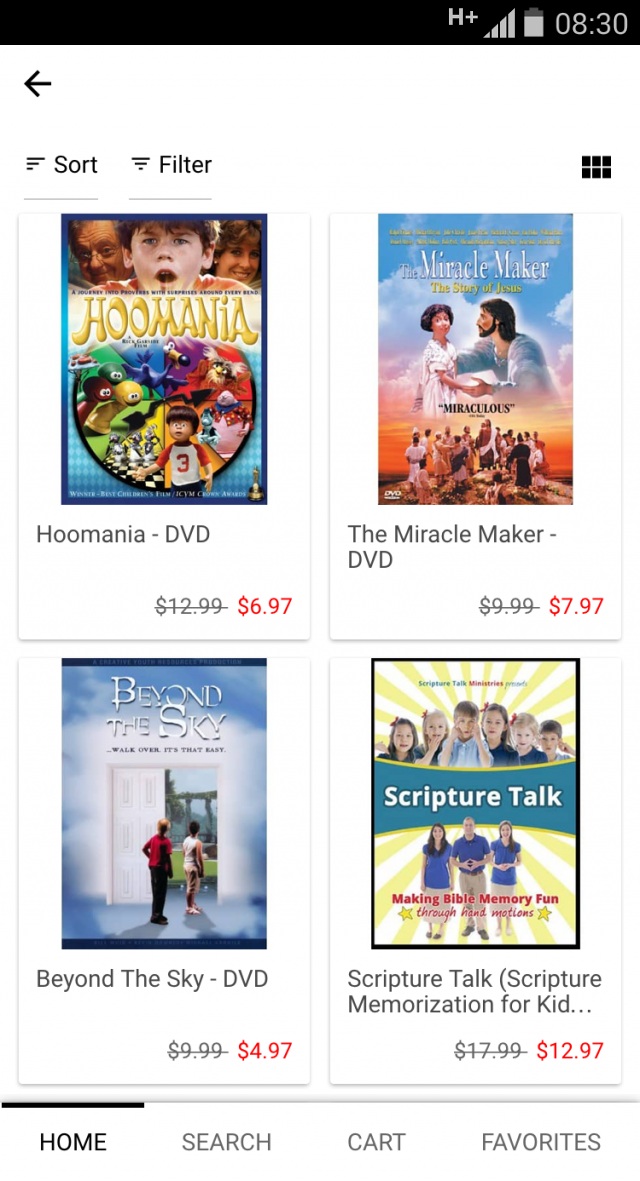Tap the battery status icon
The height and width of the screenshot is (1181, 640).
pos(534,22)
